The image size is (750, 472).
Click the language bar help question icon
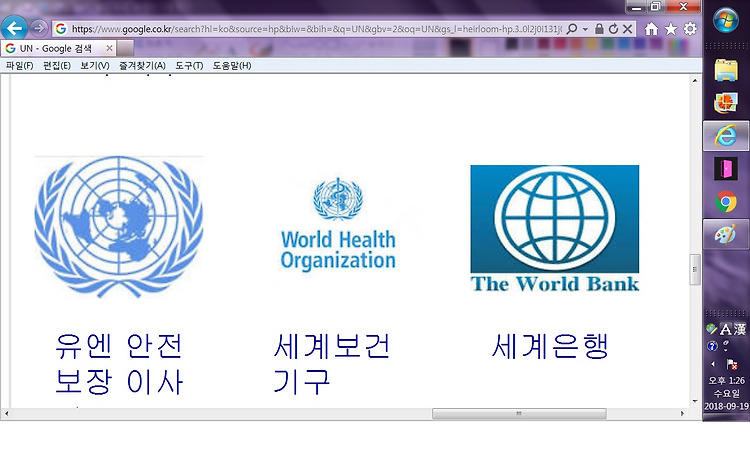(712, 346)
